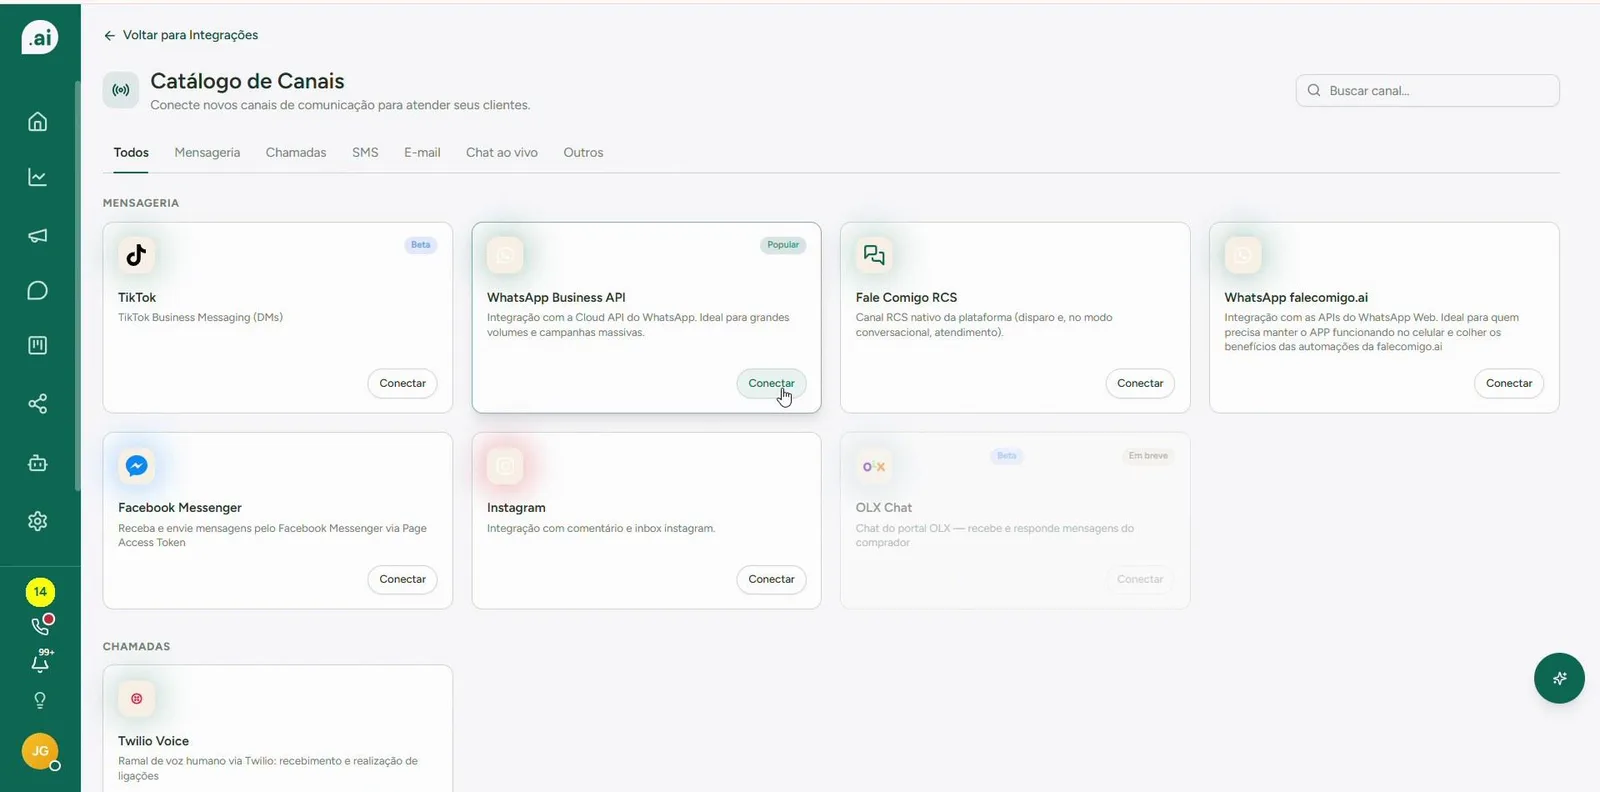Open the notifications bell icon

(x=40, y=662)
